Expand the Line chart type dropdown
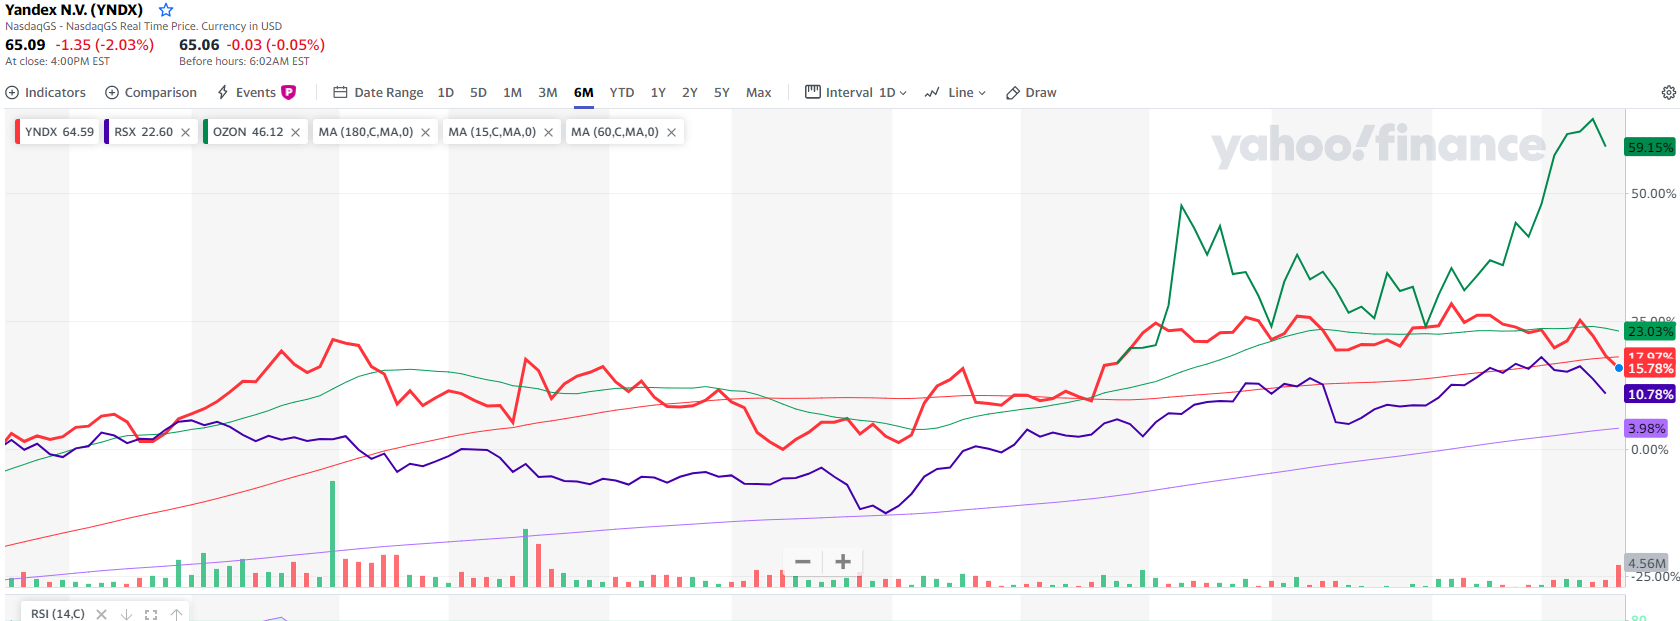Image resolution: width=1680 pixels, height=621 pixels. (955, 92)
